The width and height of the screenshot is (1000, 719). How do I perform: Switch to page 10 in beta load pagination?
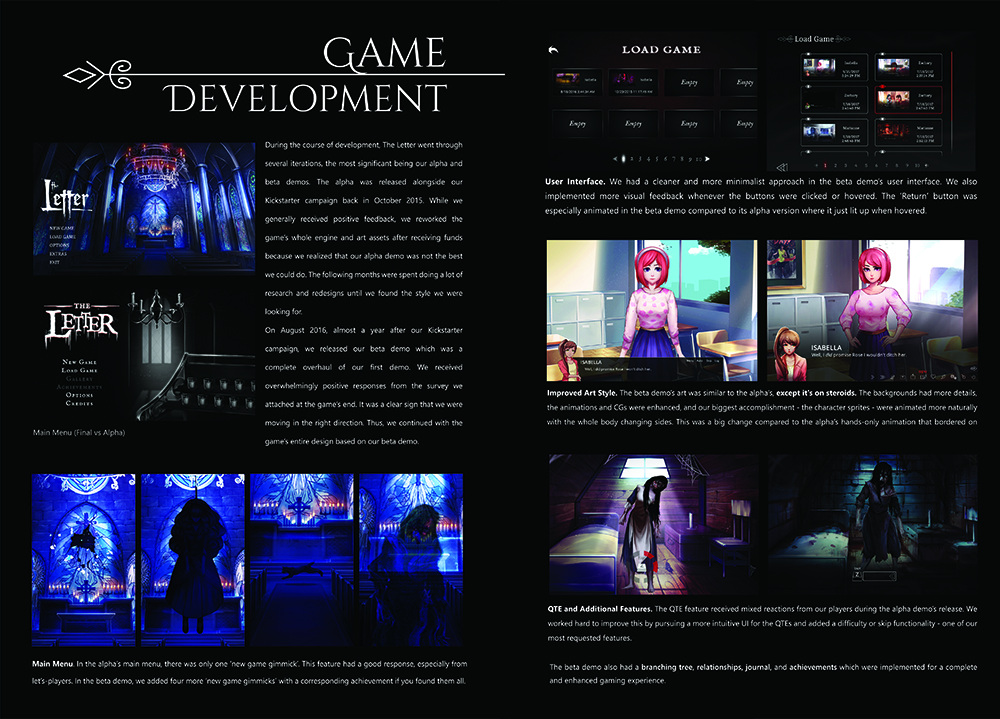point(917,165)
